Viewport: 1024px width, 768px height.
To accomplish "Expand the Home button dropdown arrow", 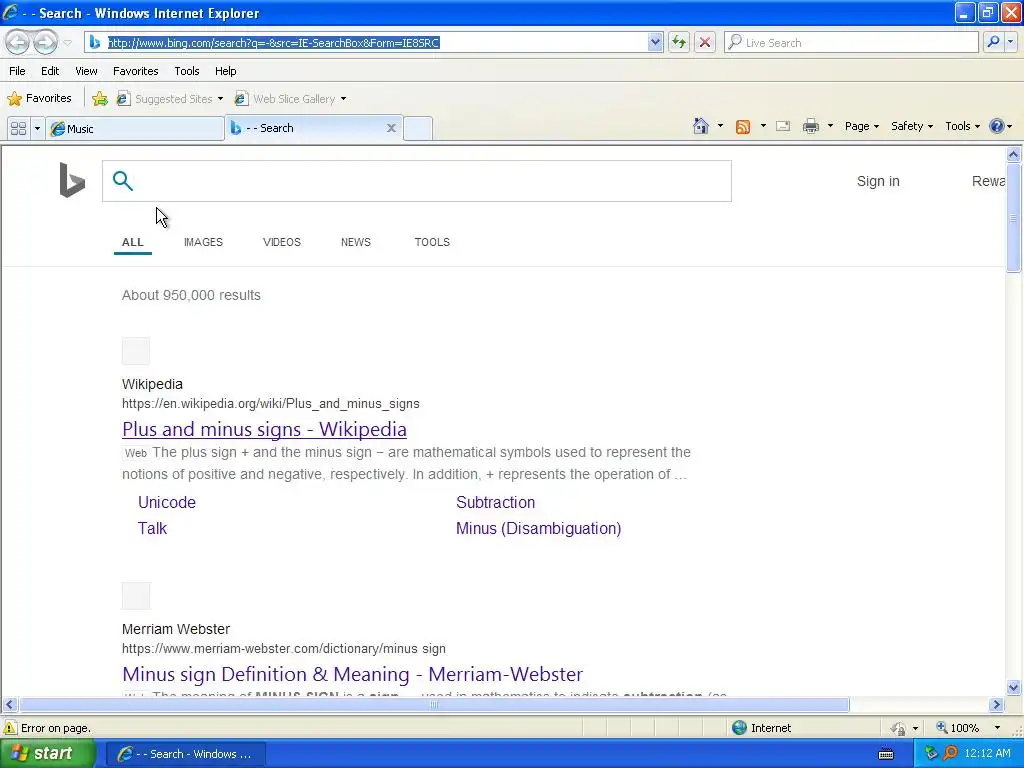I will pos(720,126).
